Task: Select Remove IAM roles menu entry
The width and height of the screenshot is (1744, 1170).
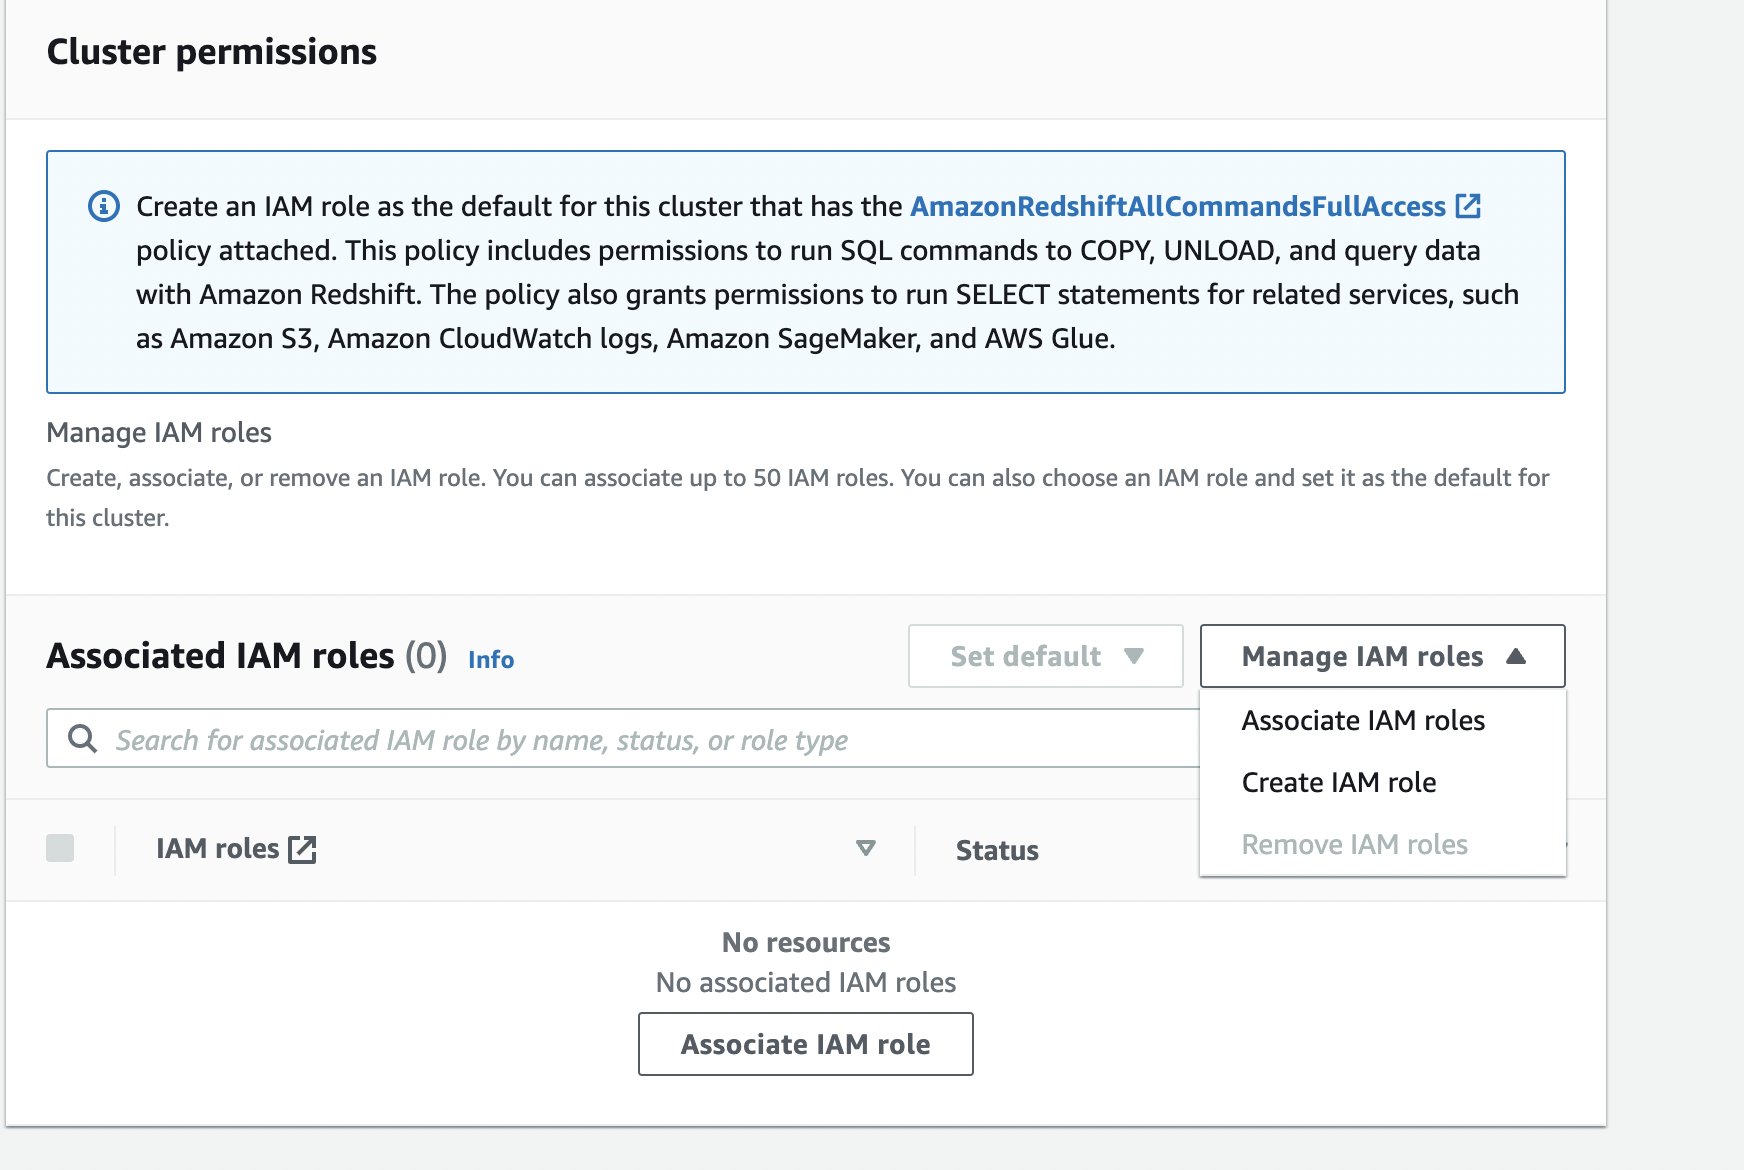Action: [x=1354, y=844]
